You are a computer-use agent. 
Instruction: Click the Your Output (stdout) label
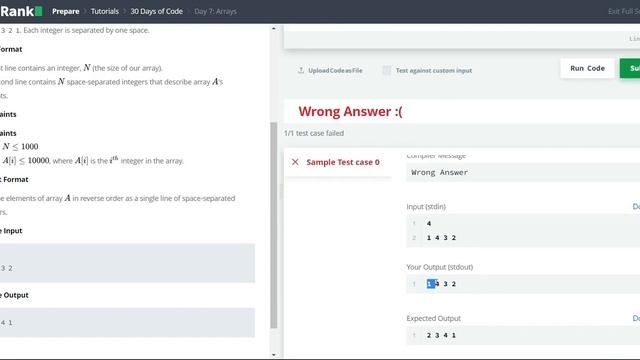[x=440, y=267]
